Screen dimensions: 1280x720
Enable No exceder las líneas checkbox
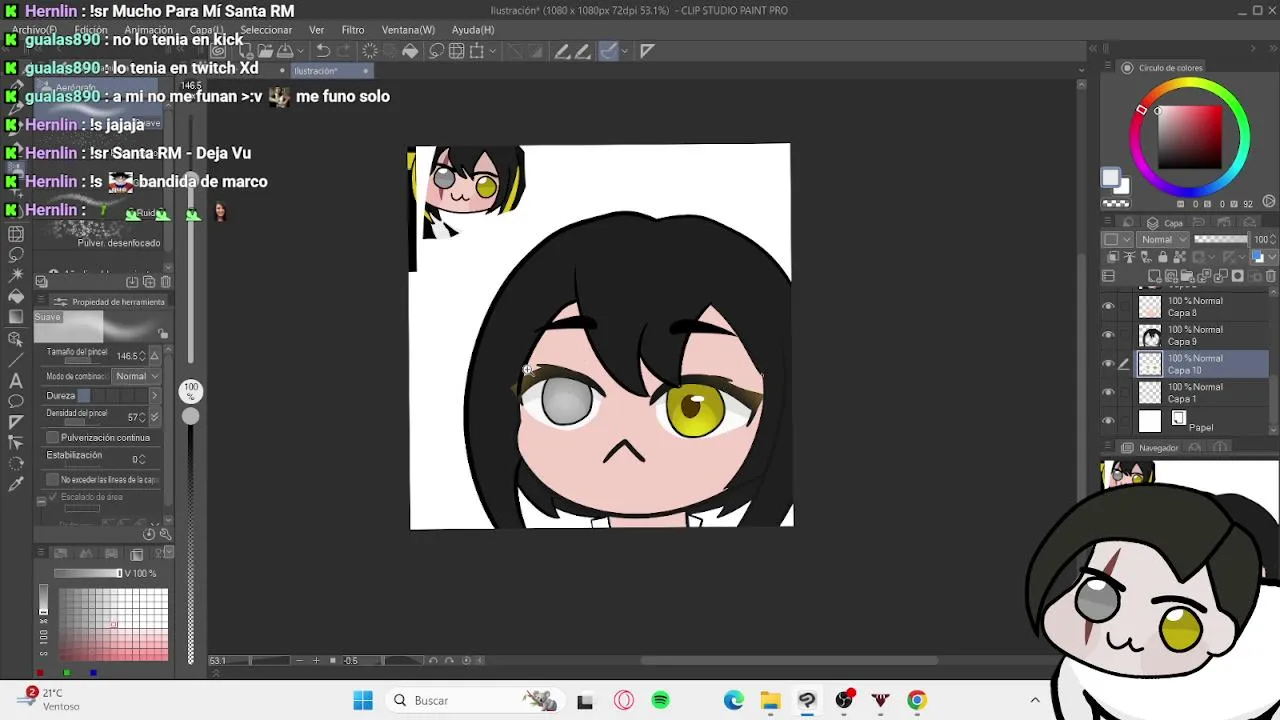[53, 480]
